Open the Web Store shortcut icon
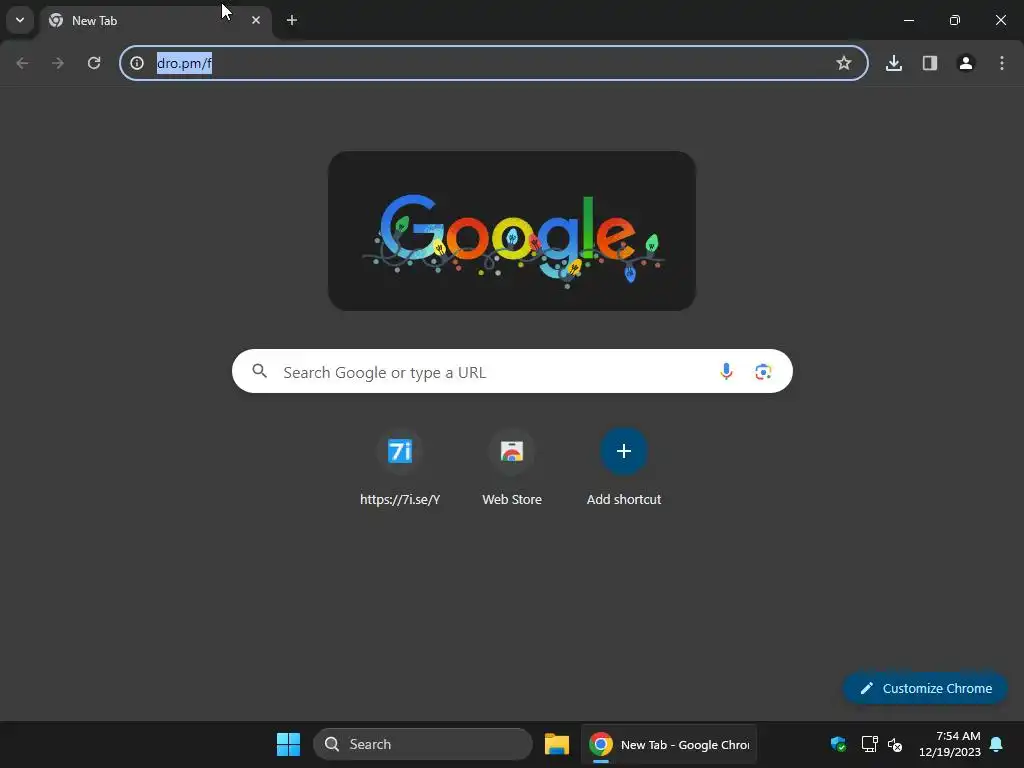This screenshot has height=768, width=1024. 512,451
